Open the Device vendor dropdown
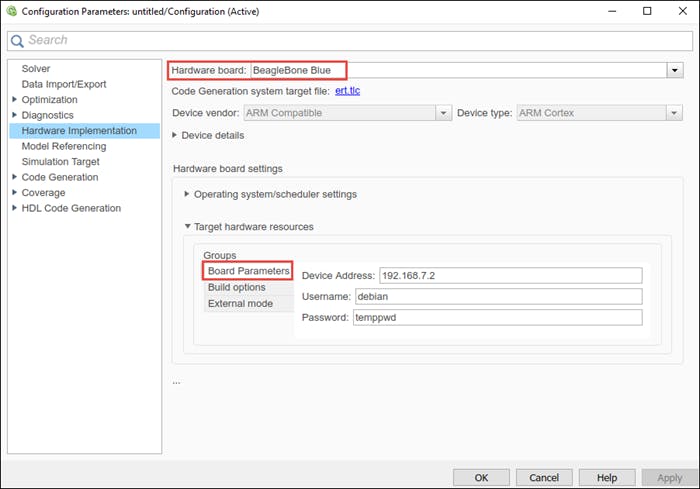 443,113
